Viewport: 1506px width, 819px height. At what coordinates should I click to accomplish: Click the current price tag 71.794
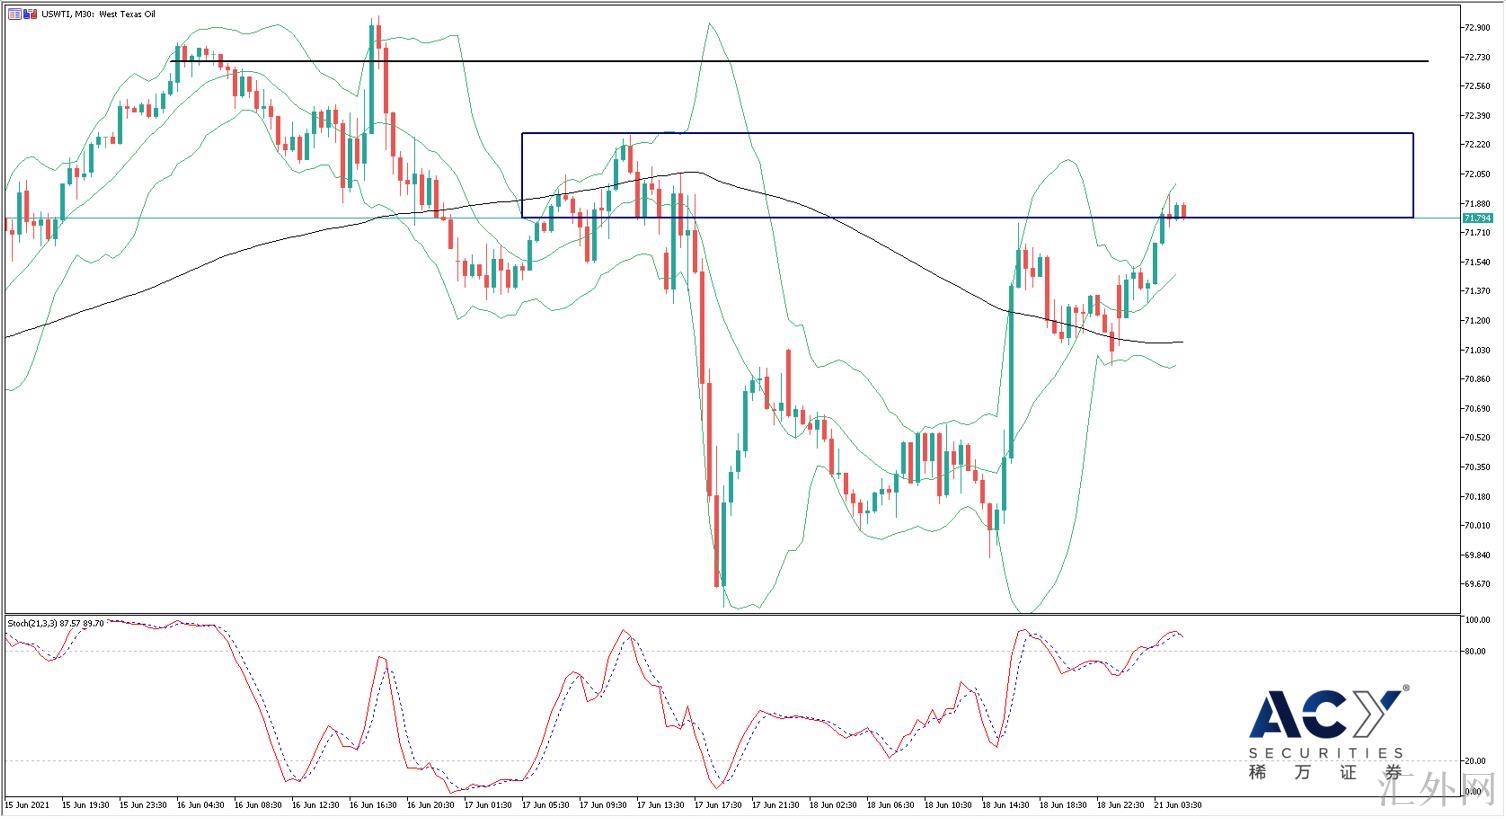click(1477, 218)
